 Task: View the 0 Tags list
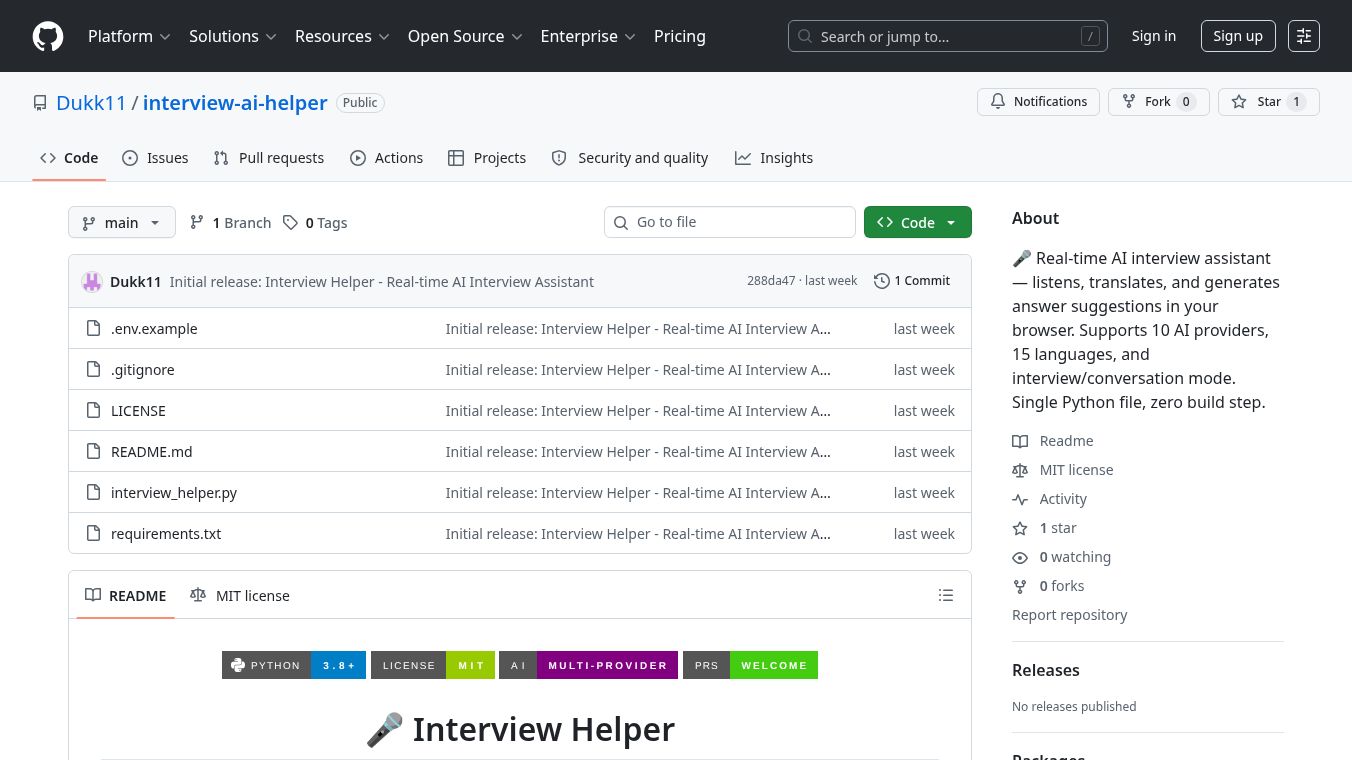pyautogui.click(x=315, y=222)
